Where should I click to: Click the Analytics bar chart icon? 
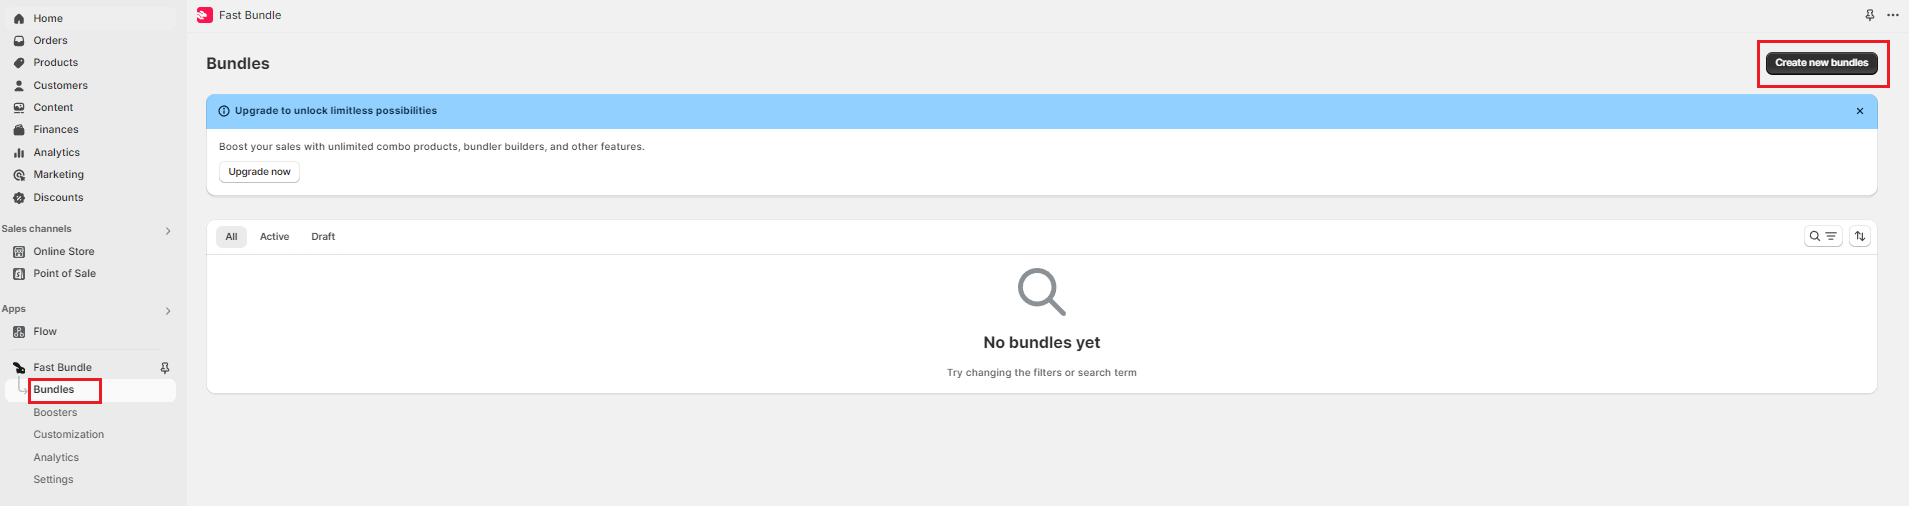click(19, 153)
